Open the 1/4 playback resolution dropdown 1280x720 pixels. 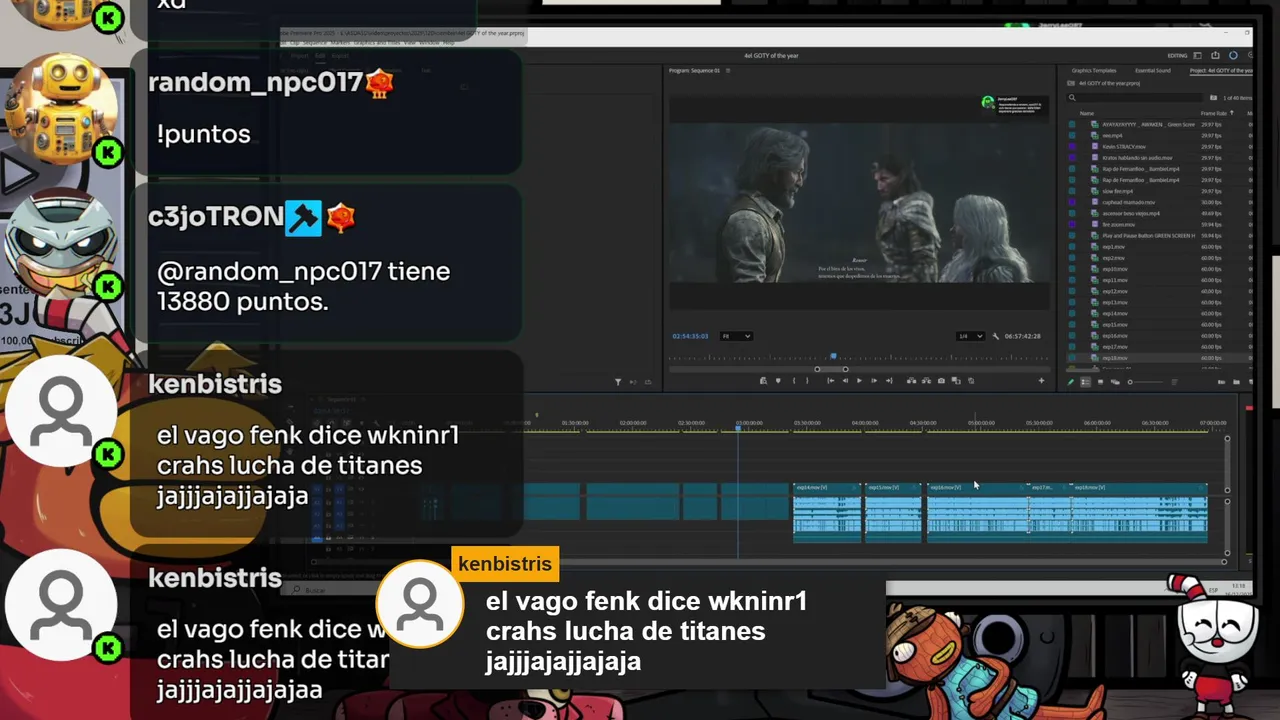(x=971, y=336)
